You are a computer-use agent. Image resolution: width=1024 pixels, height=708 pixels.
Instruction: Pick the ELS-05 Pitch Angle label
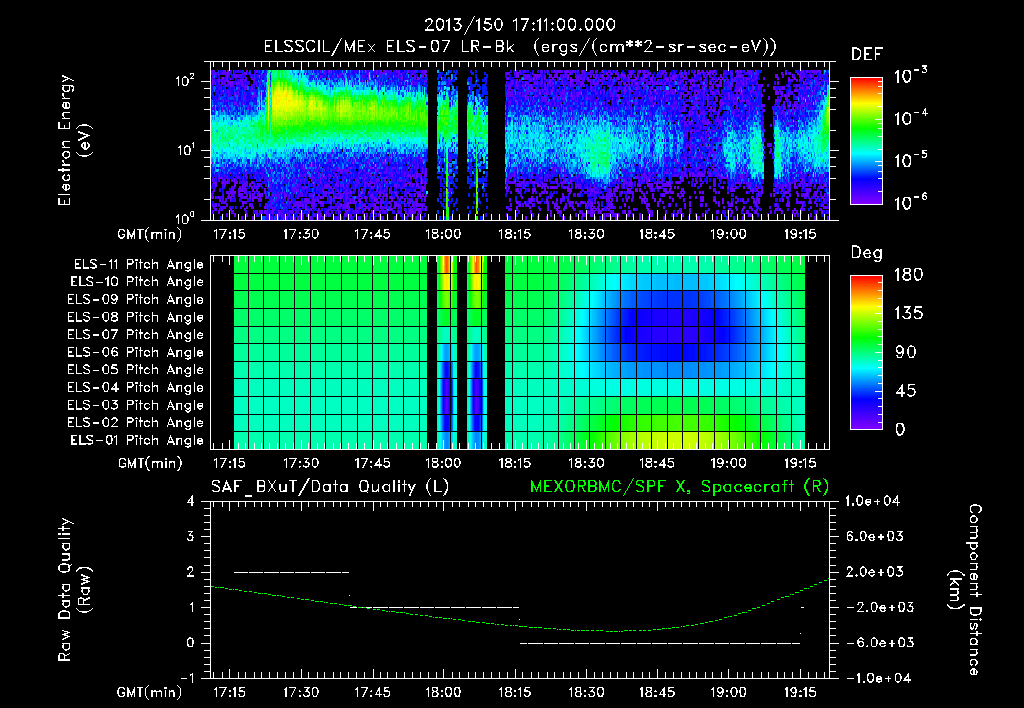tap(135, 370)
